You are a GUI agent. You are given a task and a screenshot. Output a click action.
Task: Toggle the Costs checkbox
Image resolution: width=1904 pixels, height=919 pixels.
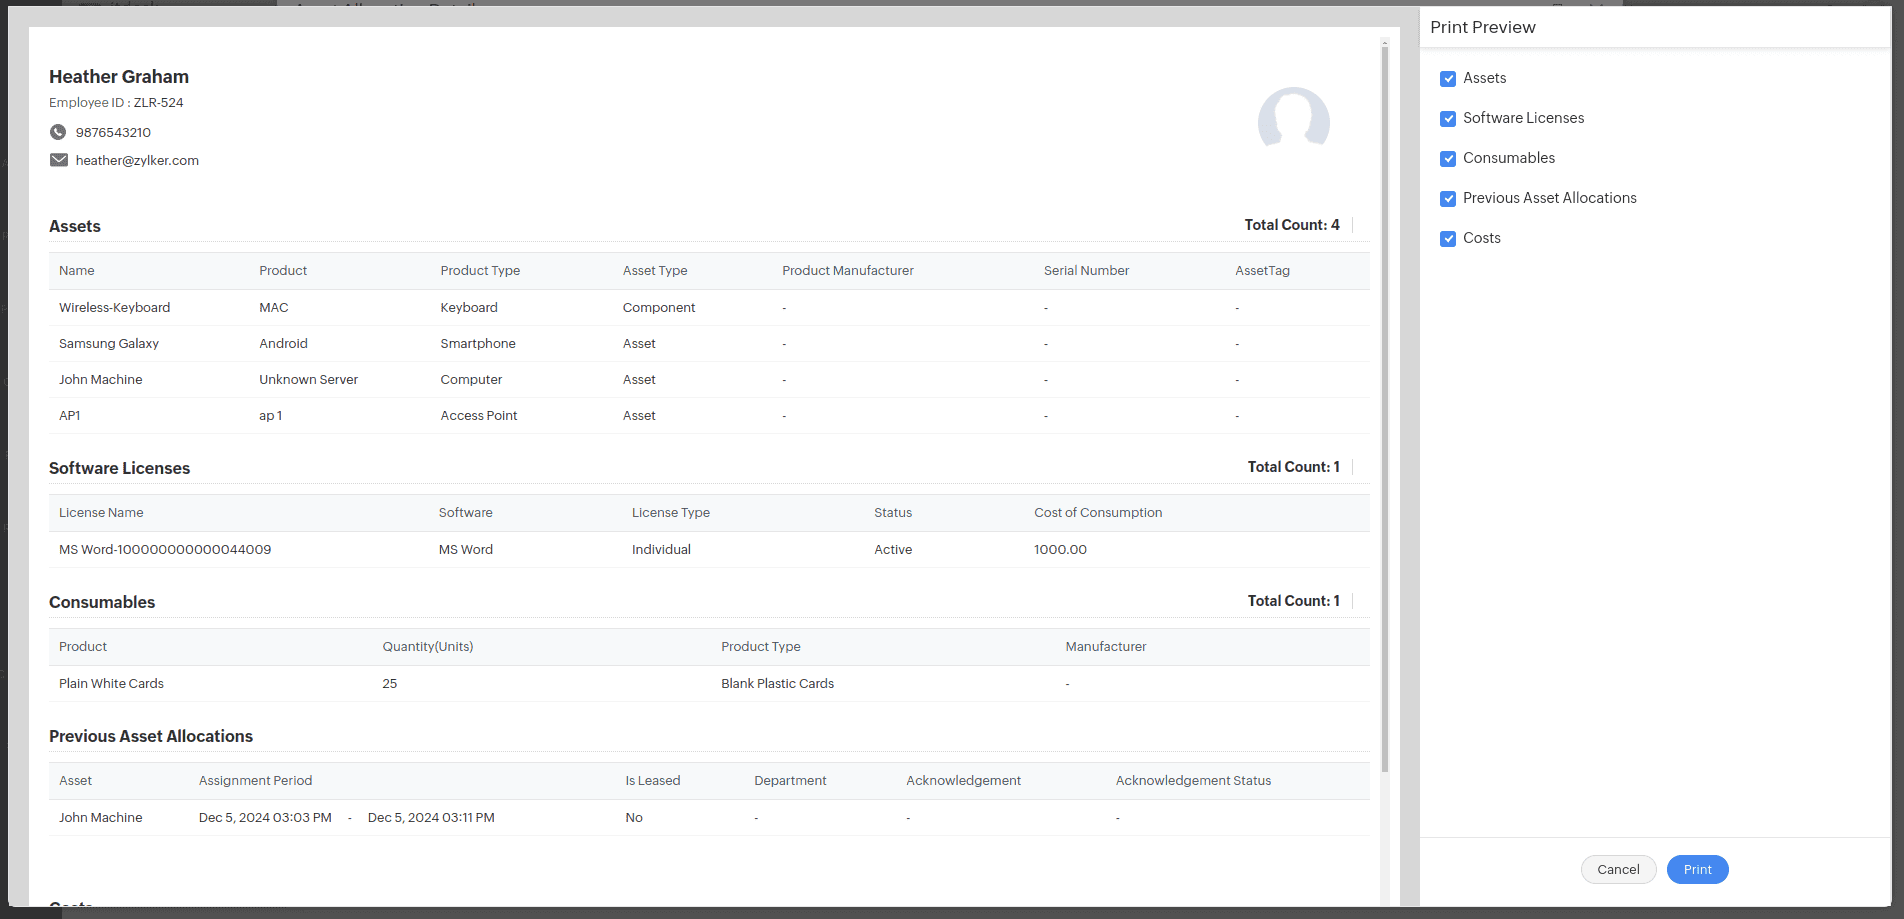coord(1447,239)
